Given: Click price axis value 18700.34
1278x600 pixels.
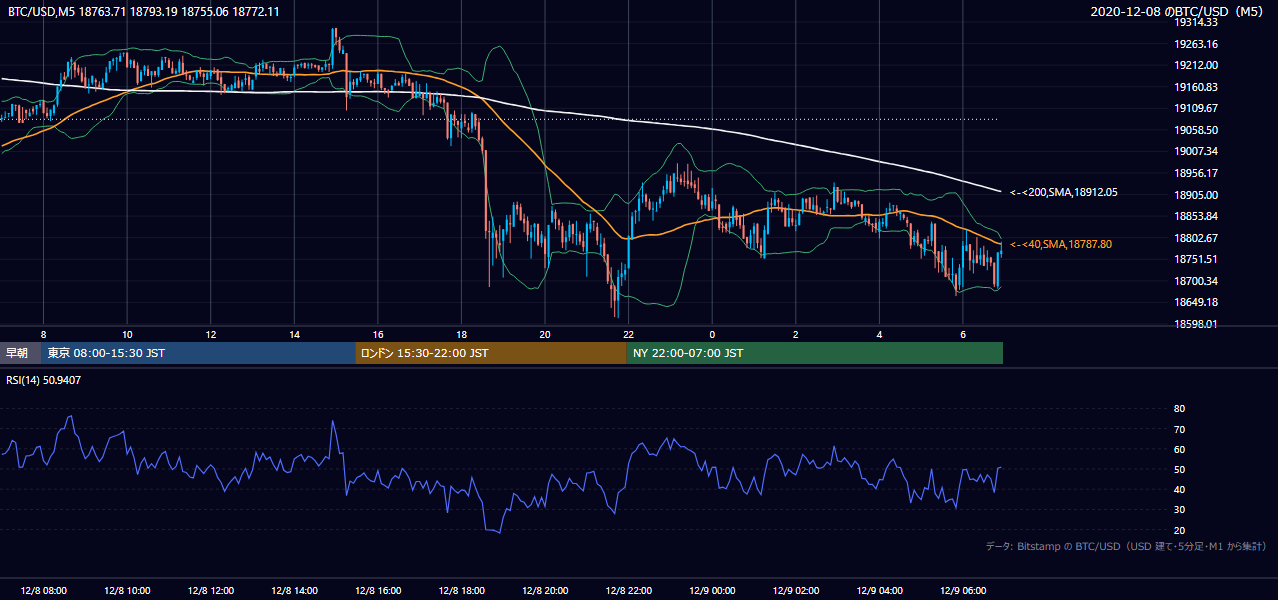Looking at the screenshot, I should 1196,281.
